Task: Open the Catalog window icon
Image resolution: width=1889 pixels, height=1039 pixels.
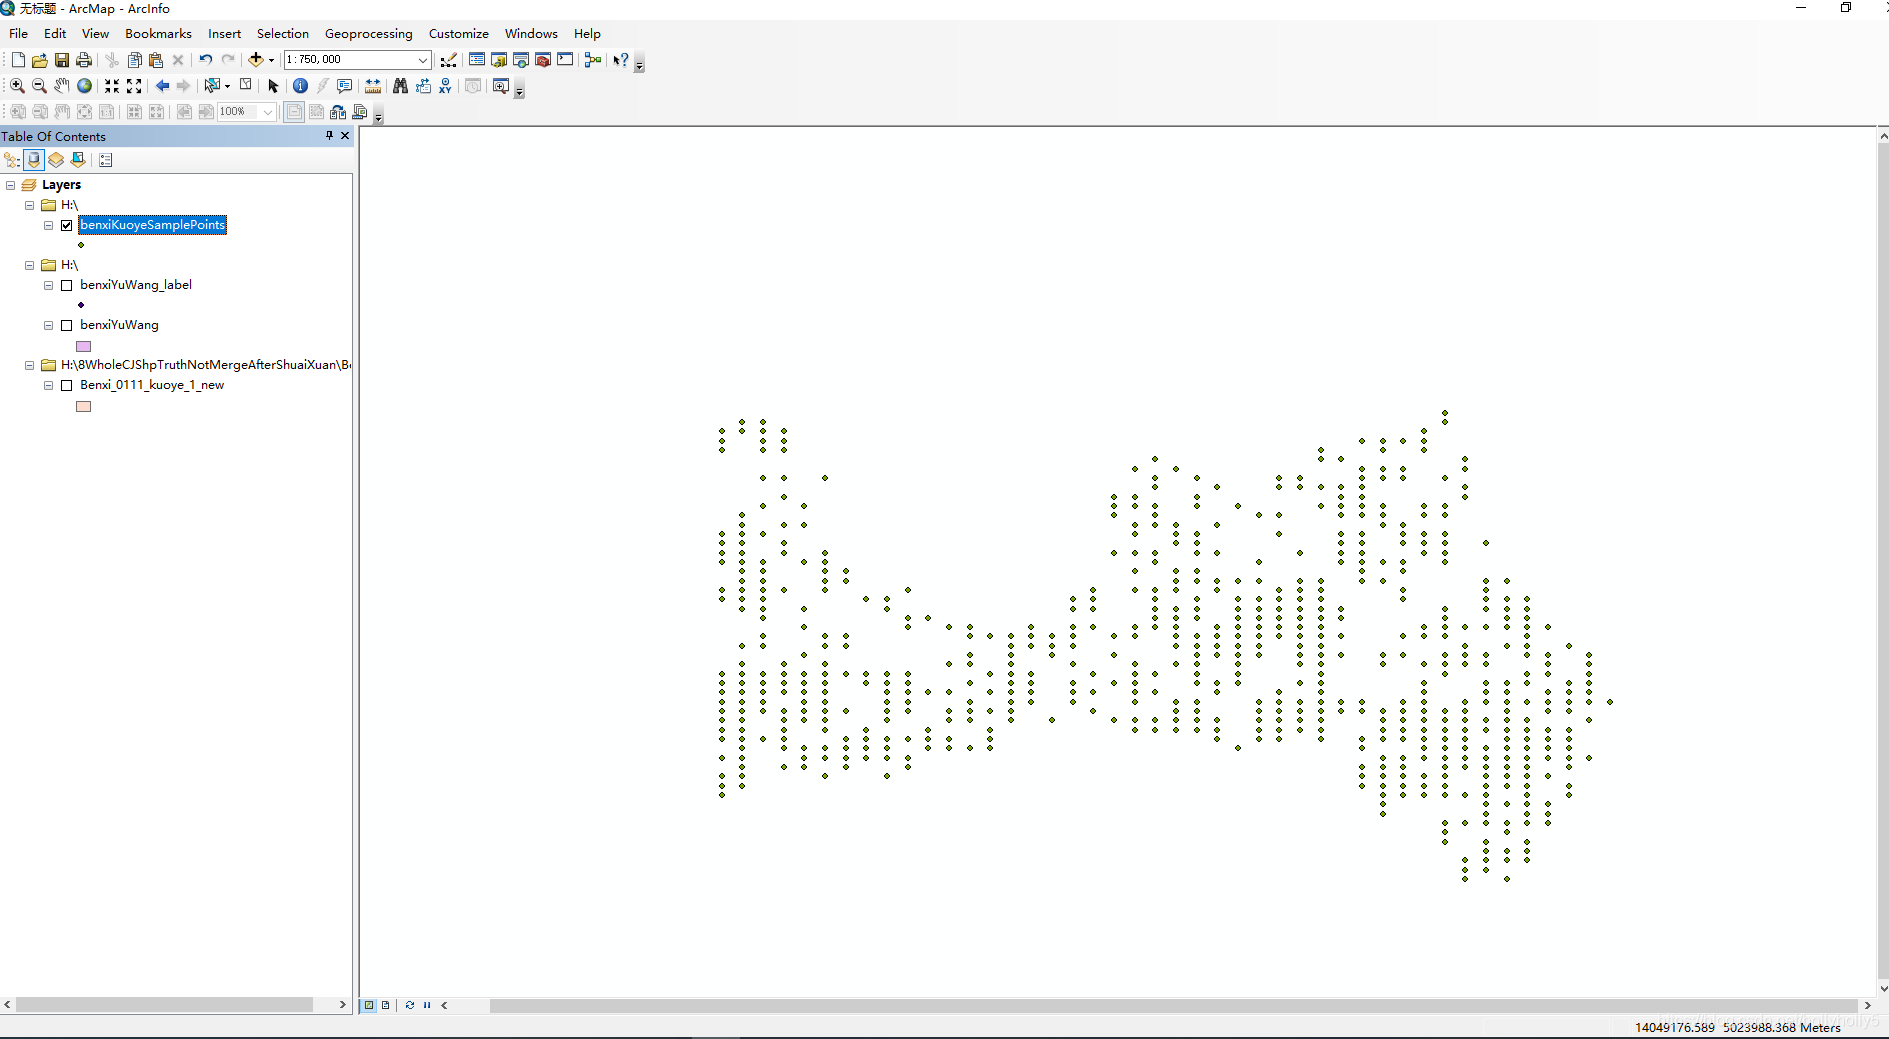Action: click(x=499, y=60)
